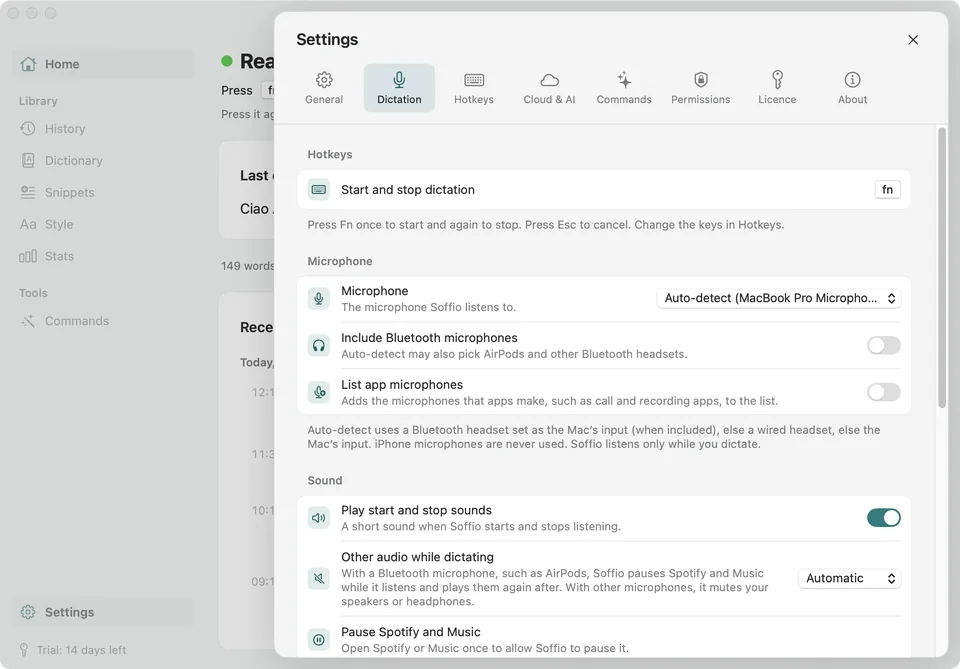
Task: Open the Commands sparkle icon tab
Action: [624, 80]
